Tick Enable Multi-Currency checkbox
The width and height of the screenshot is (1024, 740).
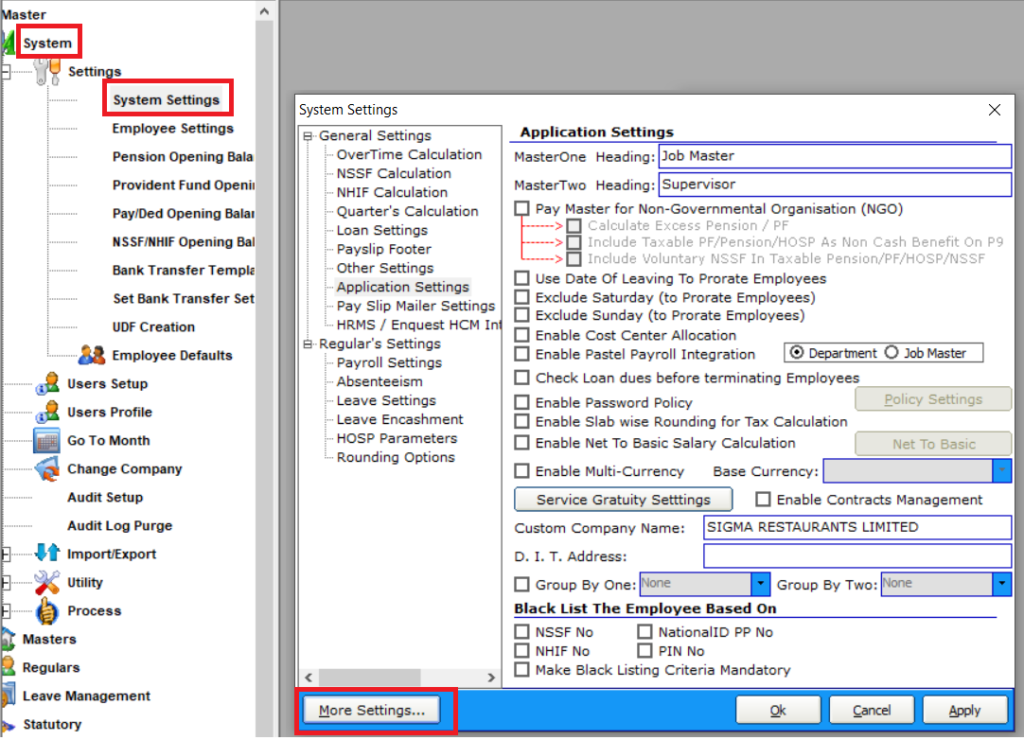(522, 471)
